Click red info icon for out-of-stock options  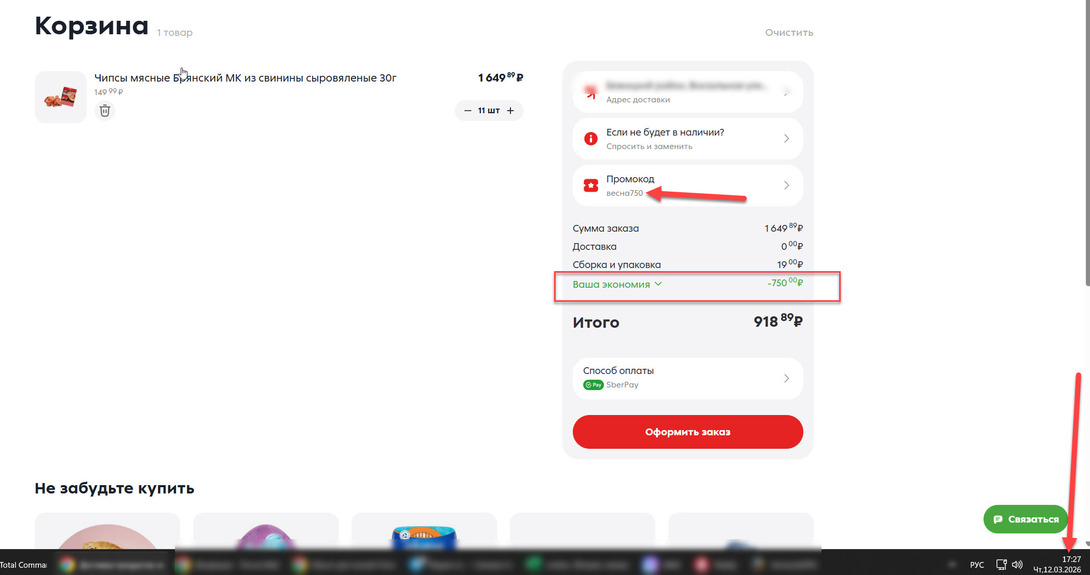point(591,138)
